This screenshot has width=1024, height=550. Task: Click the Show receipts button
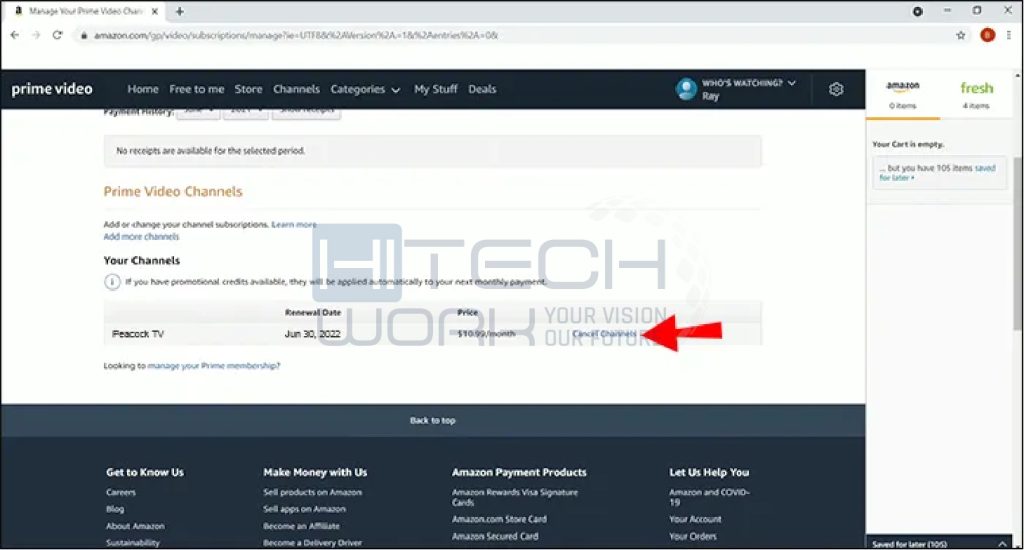click(306, 112)
